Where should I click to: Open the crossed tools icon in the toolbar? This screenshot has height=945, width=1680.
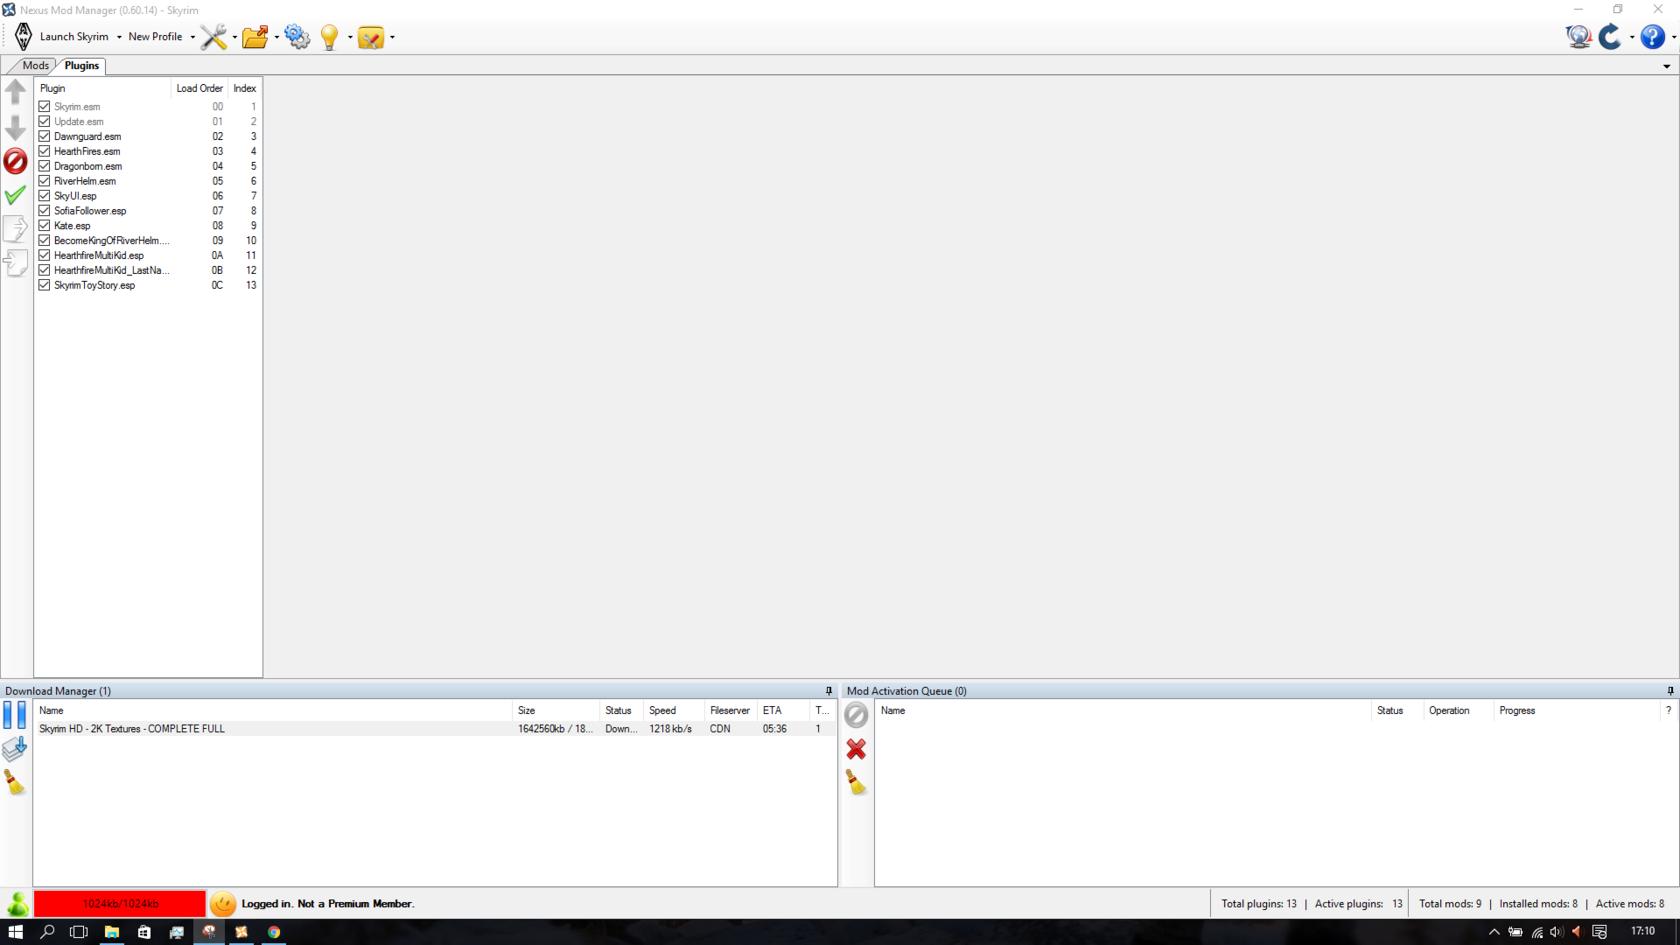tap(213, 37)
